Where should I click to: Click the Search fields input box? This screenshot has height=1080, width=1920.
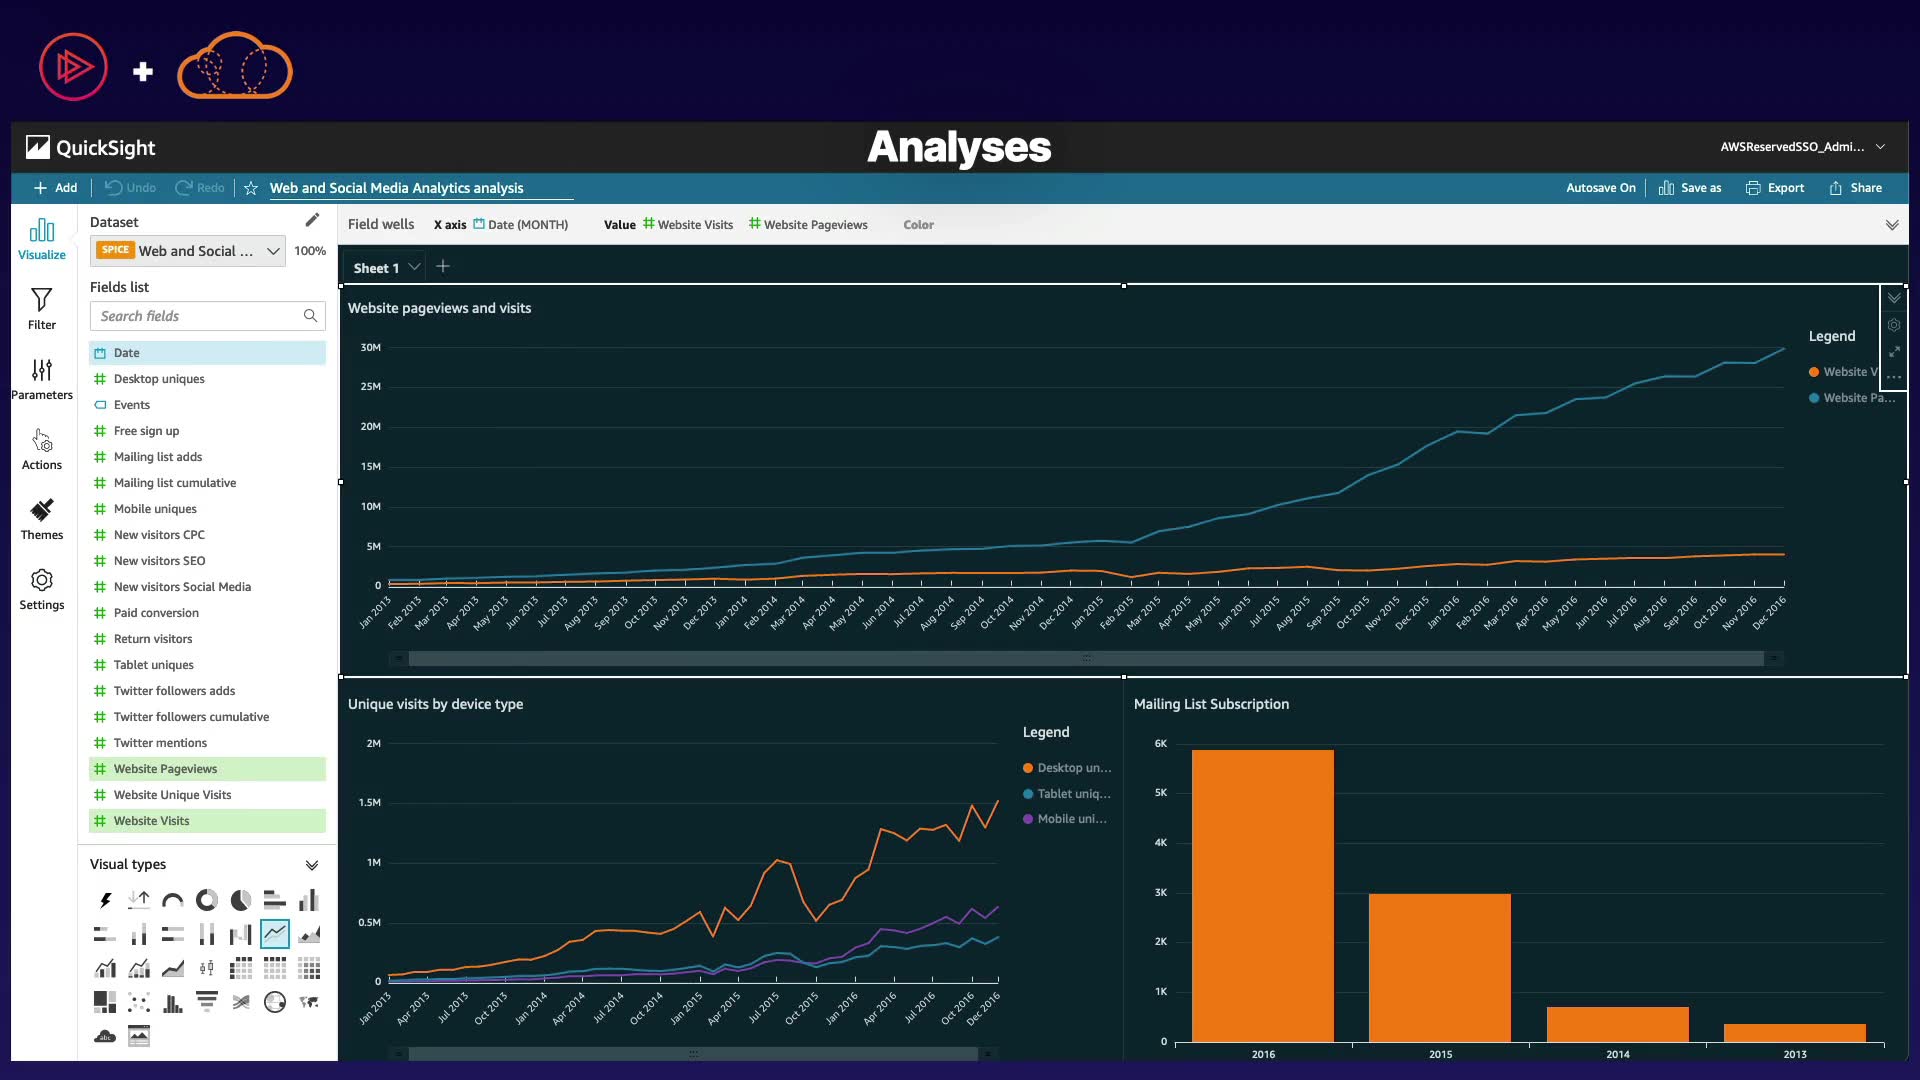(x=200, y=316)
